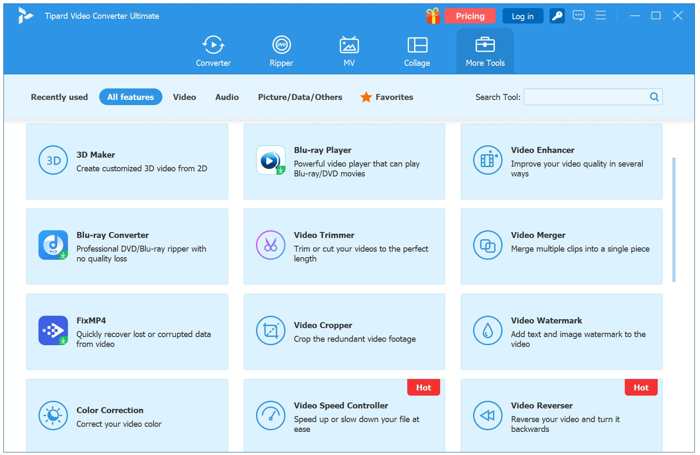The image size is (700, 455).
Task: Click the gift box icon
Action: [432, 16]
